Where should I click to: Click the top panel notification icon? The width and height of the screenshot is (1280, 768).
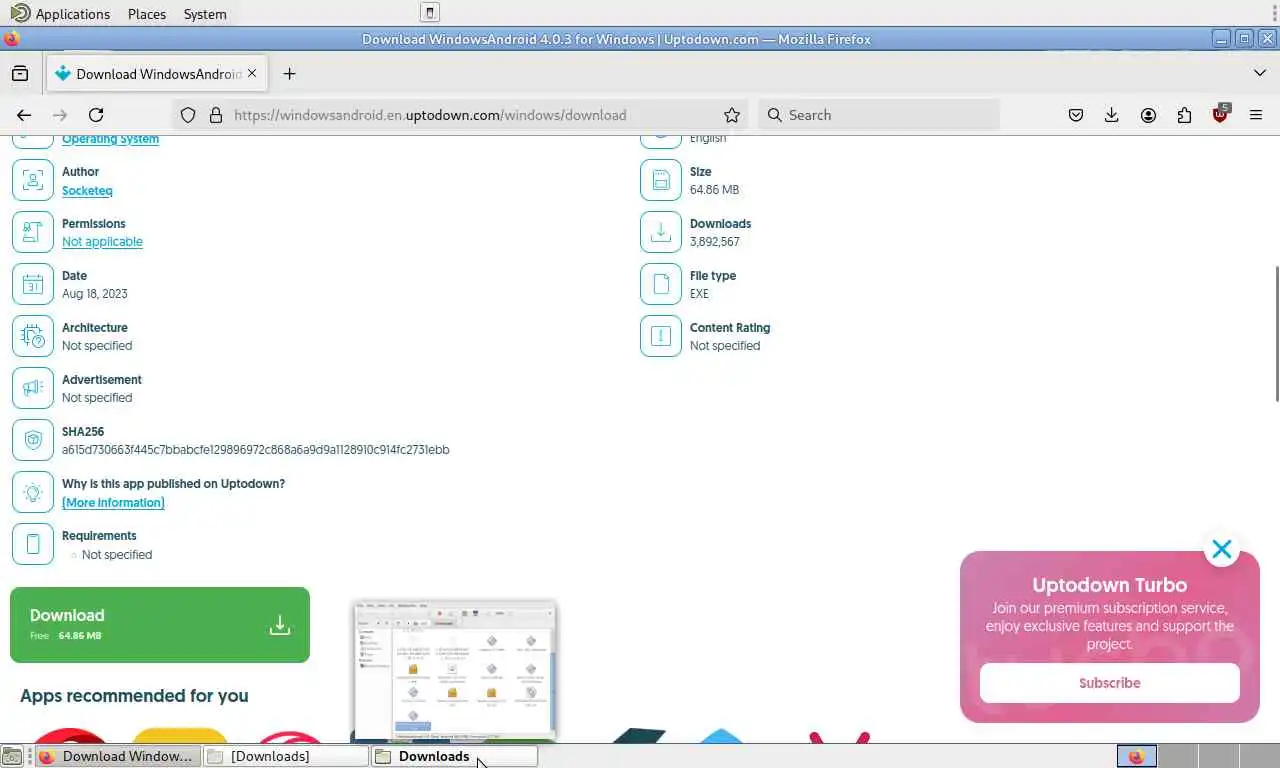(x=429, y=13)
